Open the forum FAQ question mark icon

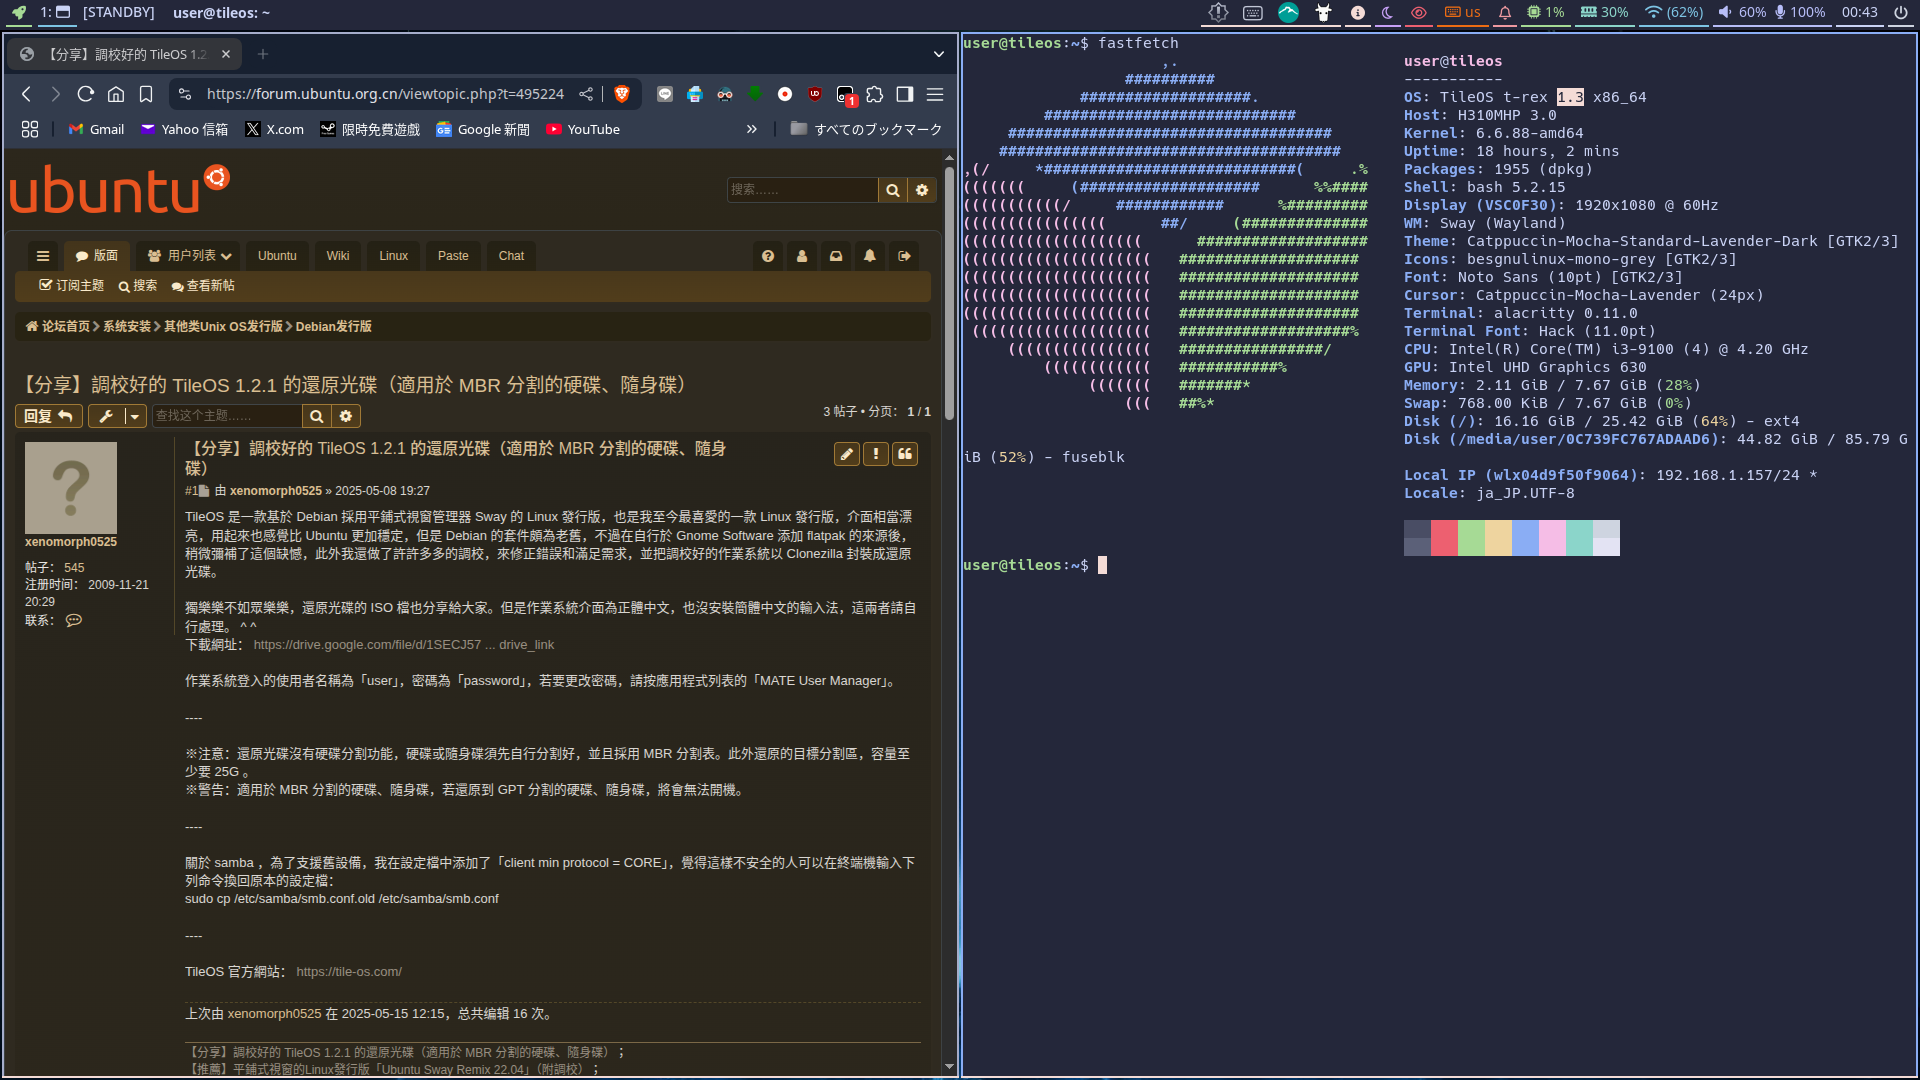[x=768, y=256]
